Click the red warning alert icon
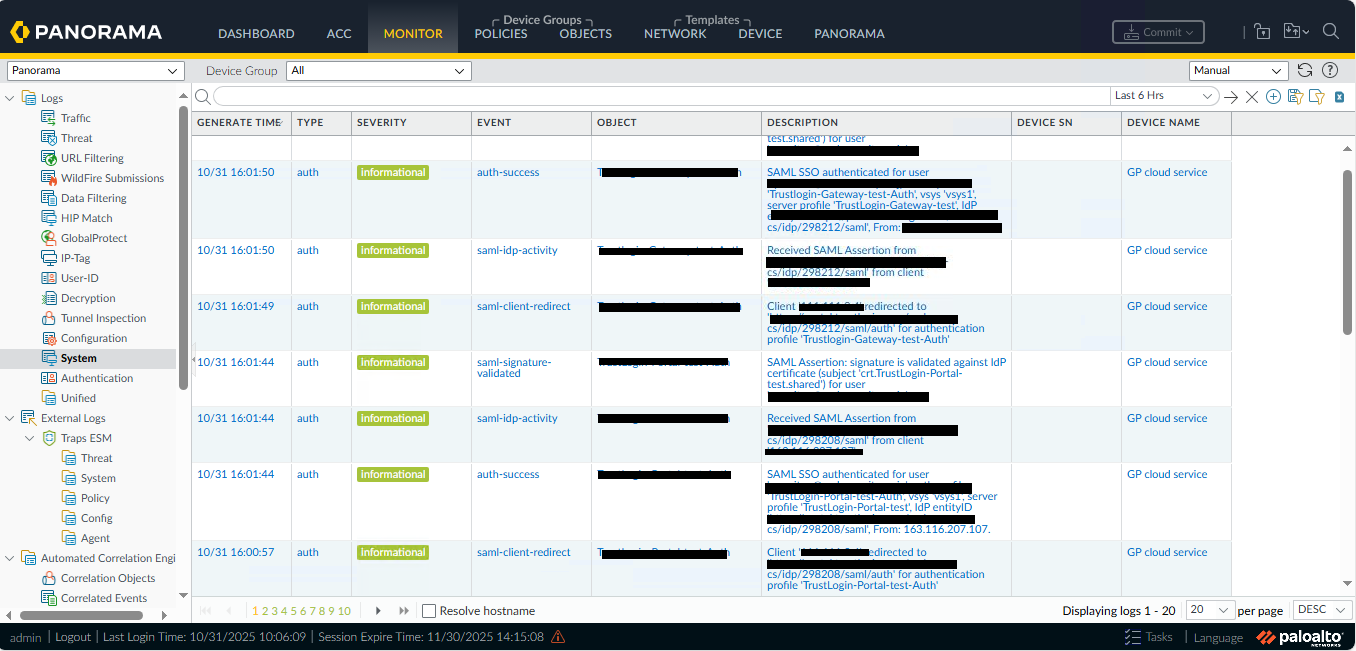The width and height of the screenshot is (1356, 651). 558,637
